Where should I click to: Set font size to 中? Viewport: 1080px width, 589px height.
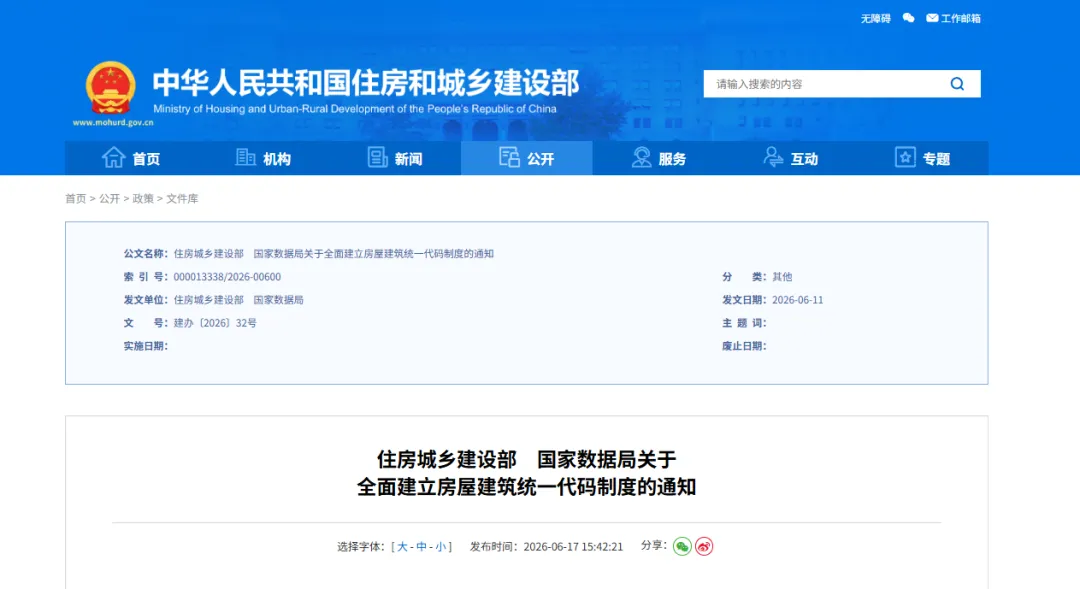click(422, 547)
